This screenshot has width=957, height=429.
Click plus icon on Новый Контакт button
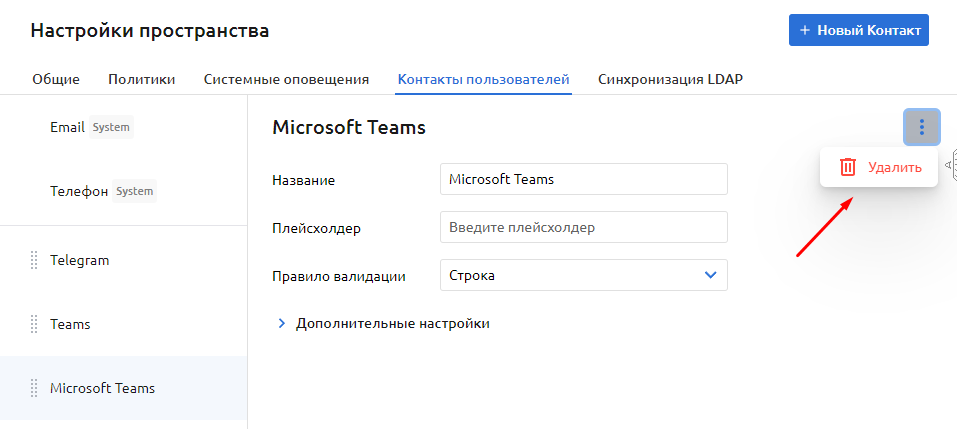(805, 30)
